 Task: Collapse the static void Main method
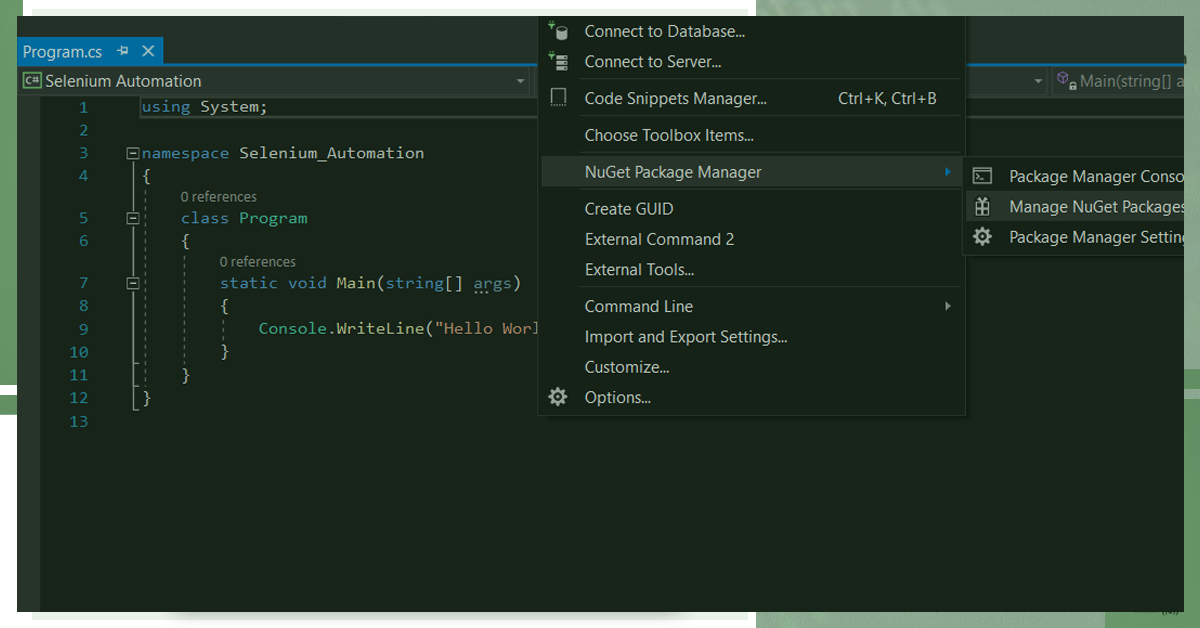click(x=133, y=283)
